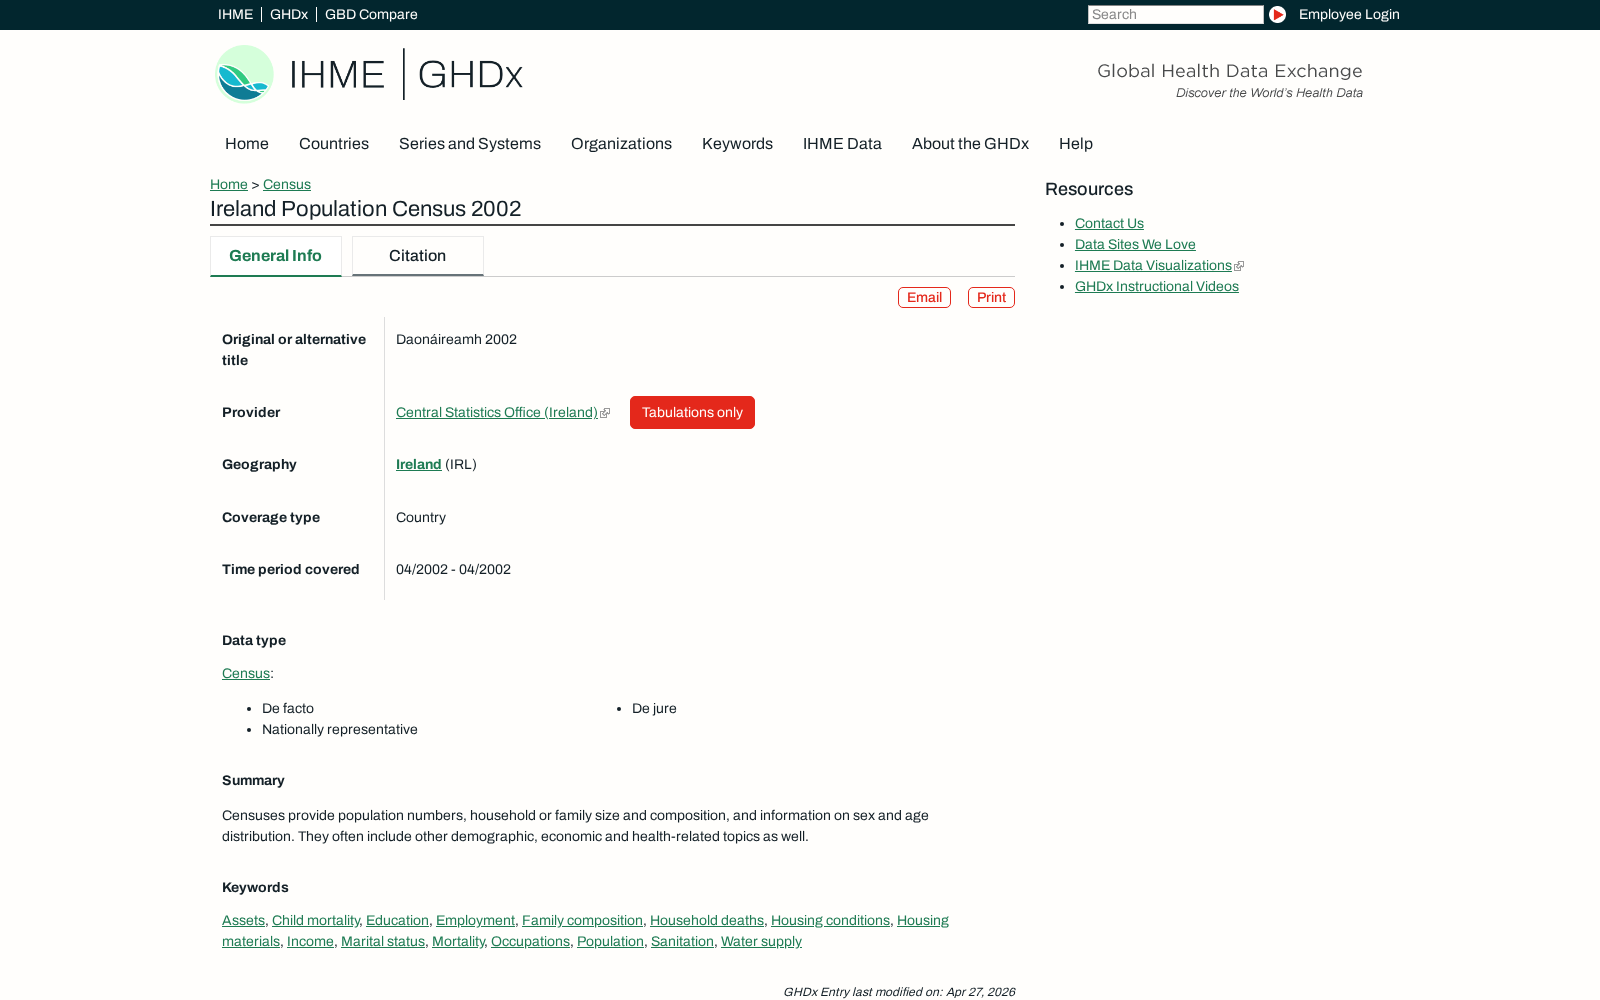
Task: Click the Sanitation keyword link
Action: click(682, 941)
